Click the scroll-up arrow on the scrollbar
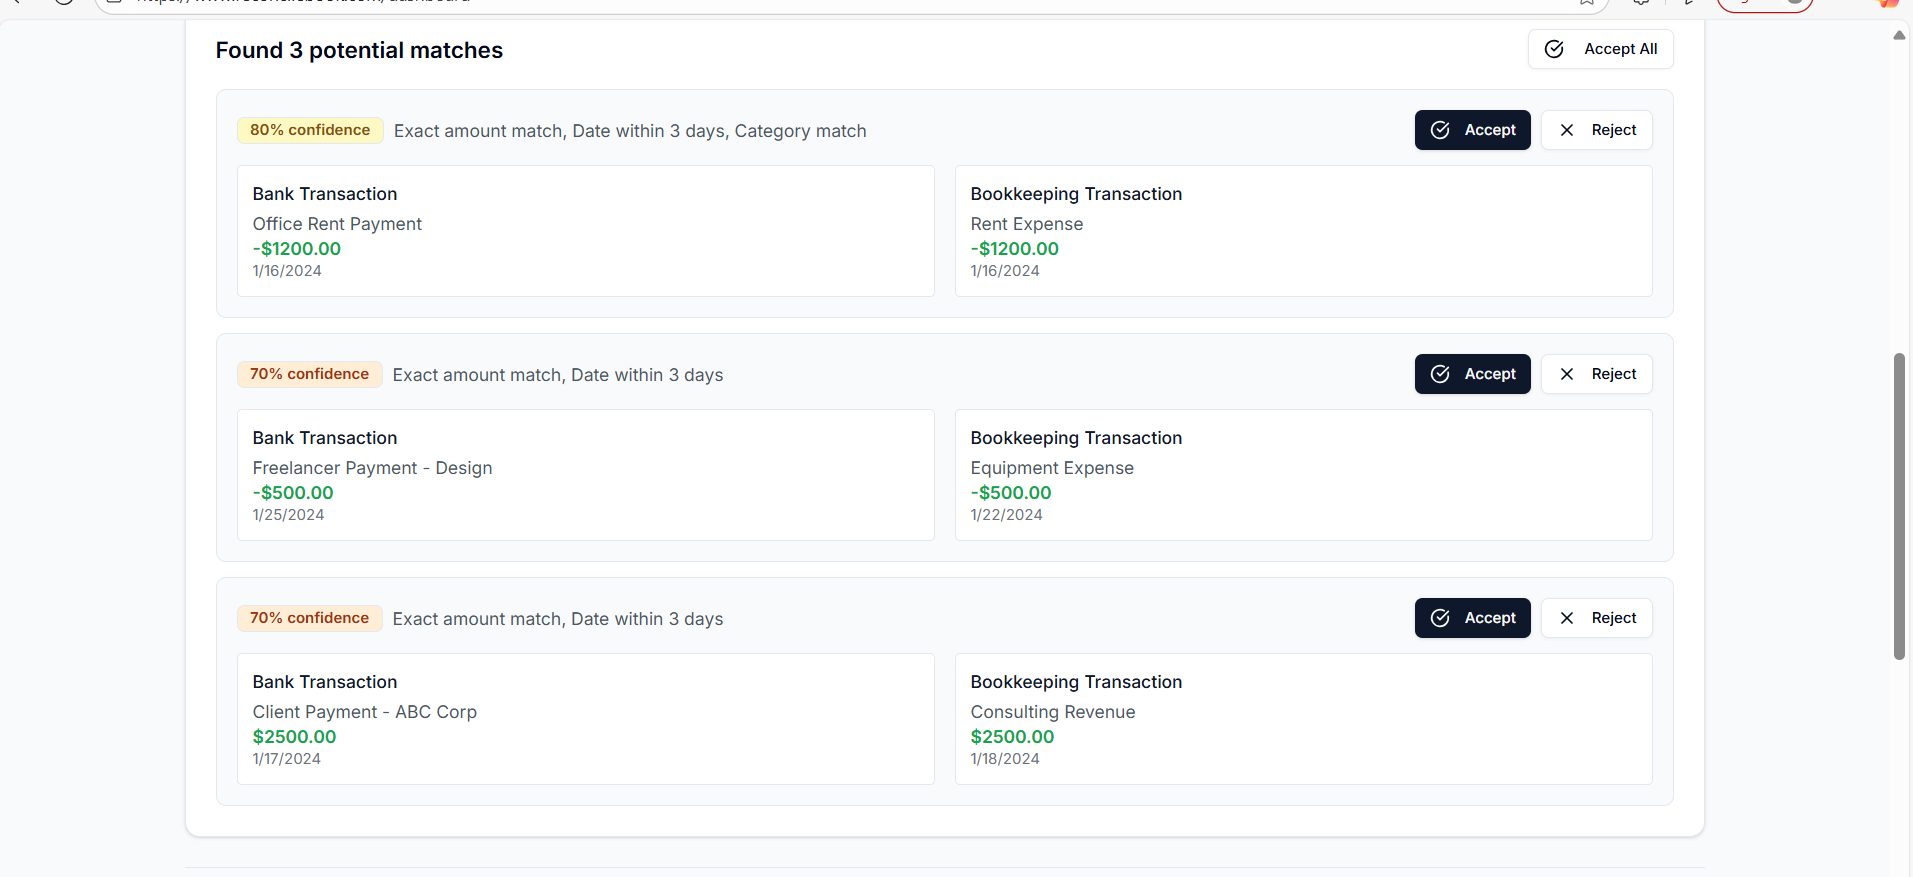This screenshot has width=1913, height=877. pos(1899,35)
